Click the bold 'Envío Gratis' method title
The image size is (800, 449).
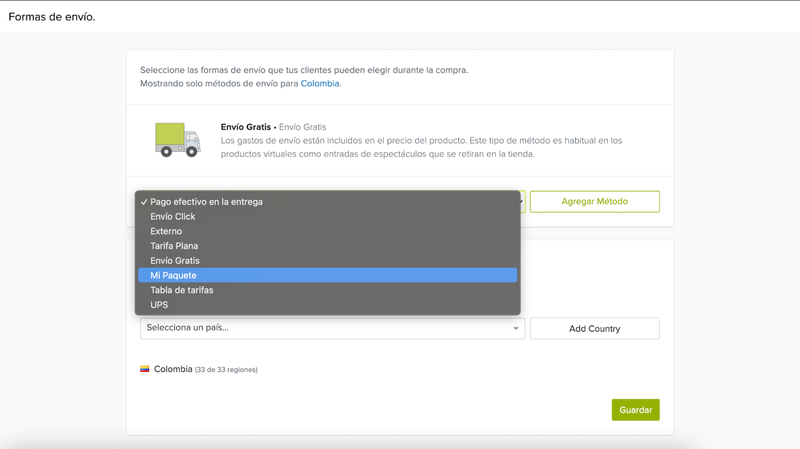coord(246,127)
